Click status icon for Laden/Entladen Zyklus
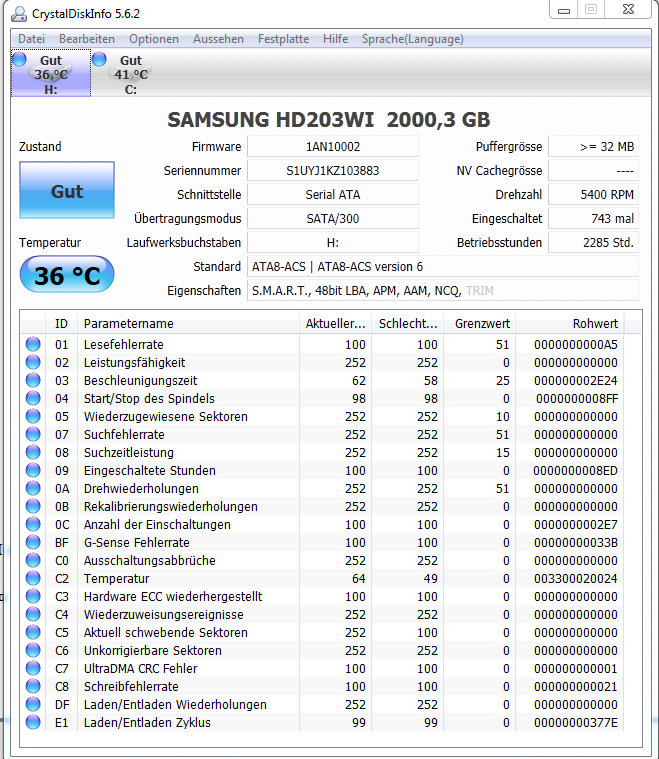Viewport: 659px width, 759px height. coord(33,722)
